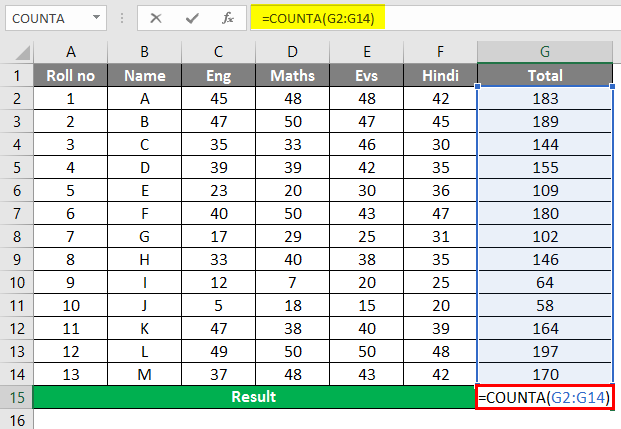Select Total value 146
The image size is (621, 429).
click(545, 259)
